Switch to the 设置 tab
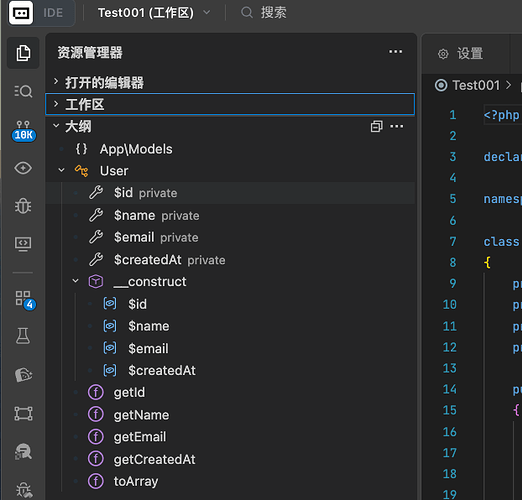The width and height of the screenshot is (522, 500). point(465,53)
